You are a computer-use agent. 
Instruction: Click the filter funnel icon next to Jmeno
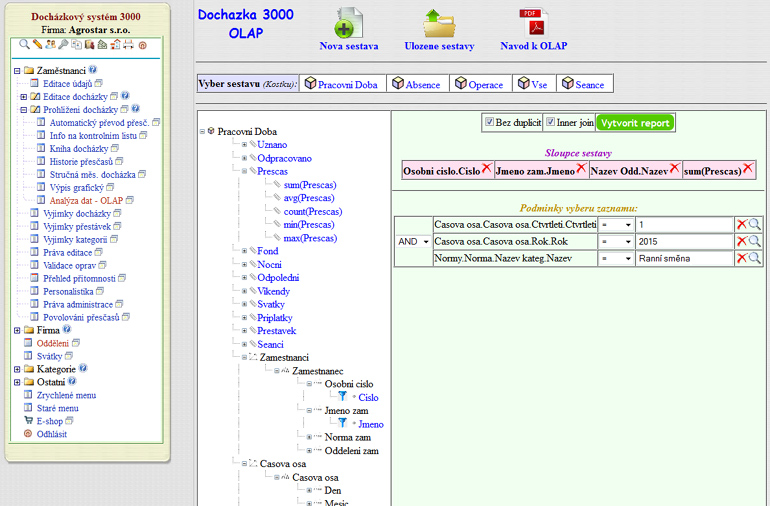point(342,422)
